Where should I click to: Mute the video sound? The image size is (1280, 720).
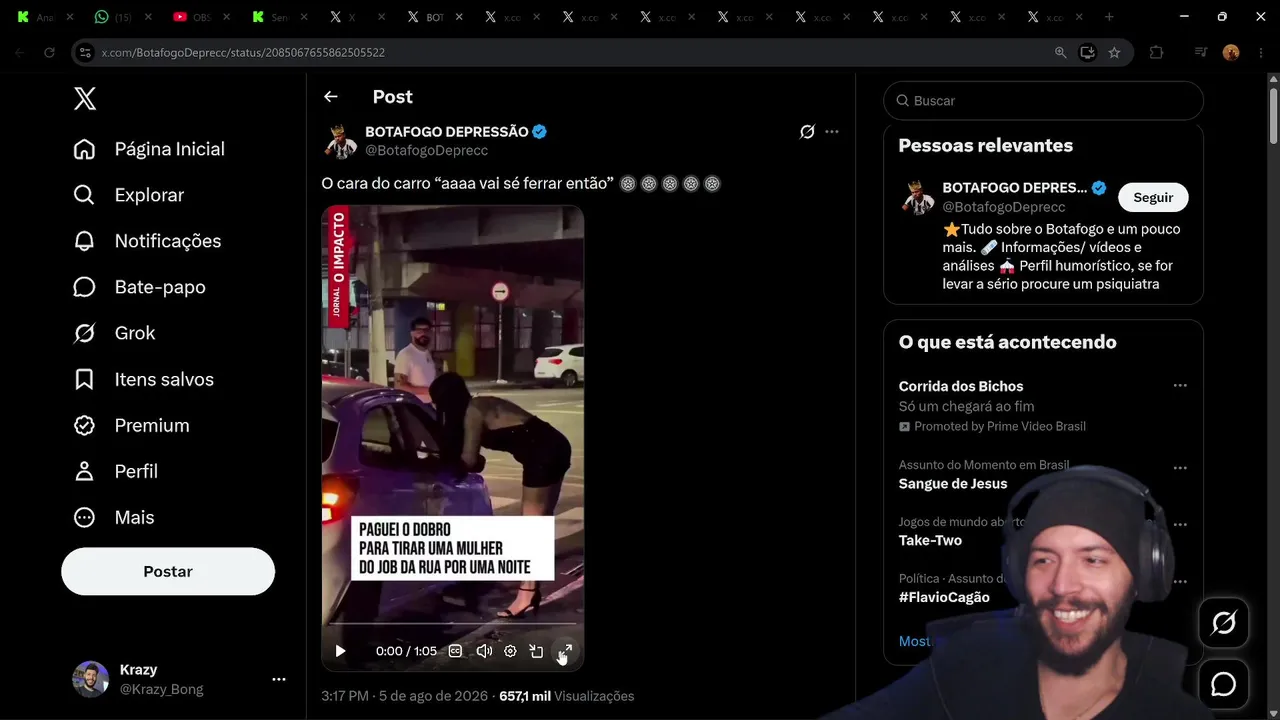(x=484, y=651)
